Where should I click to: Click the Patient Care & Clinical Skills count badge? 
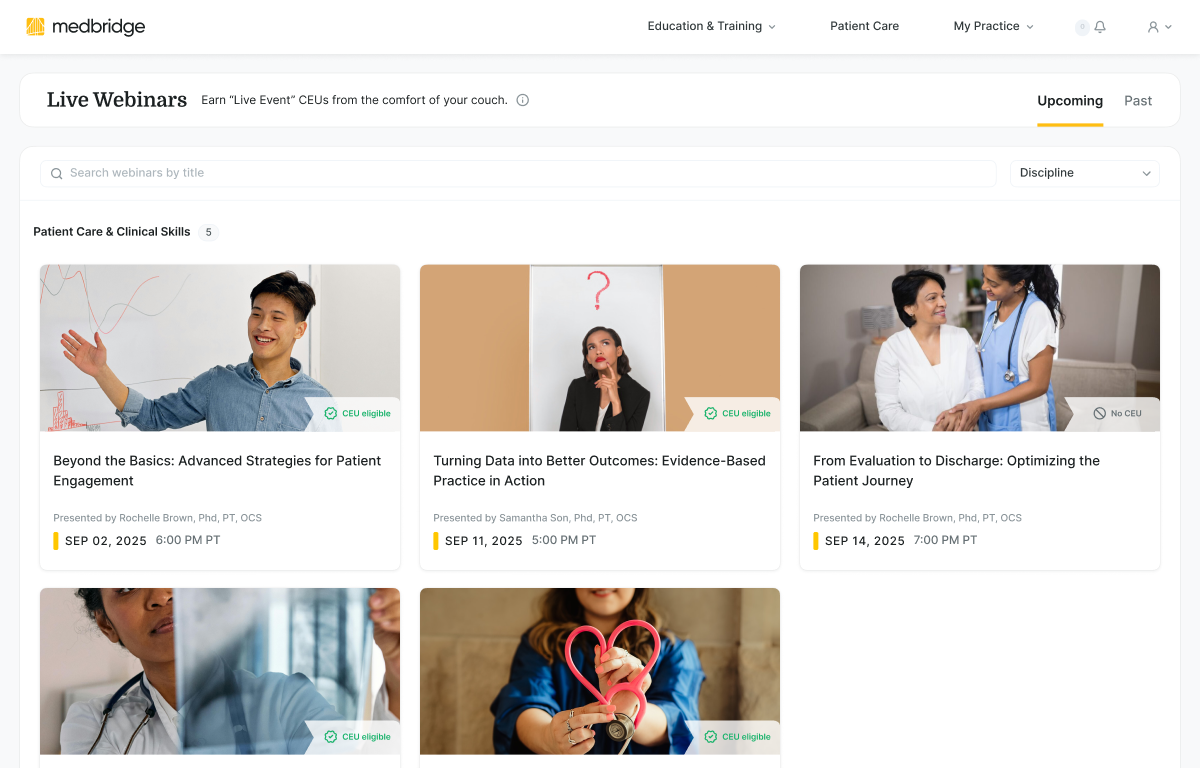click(x=208, y=231)
